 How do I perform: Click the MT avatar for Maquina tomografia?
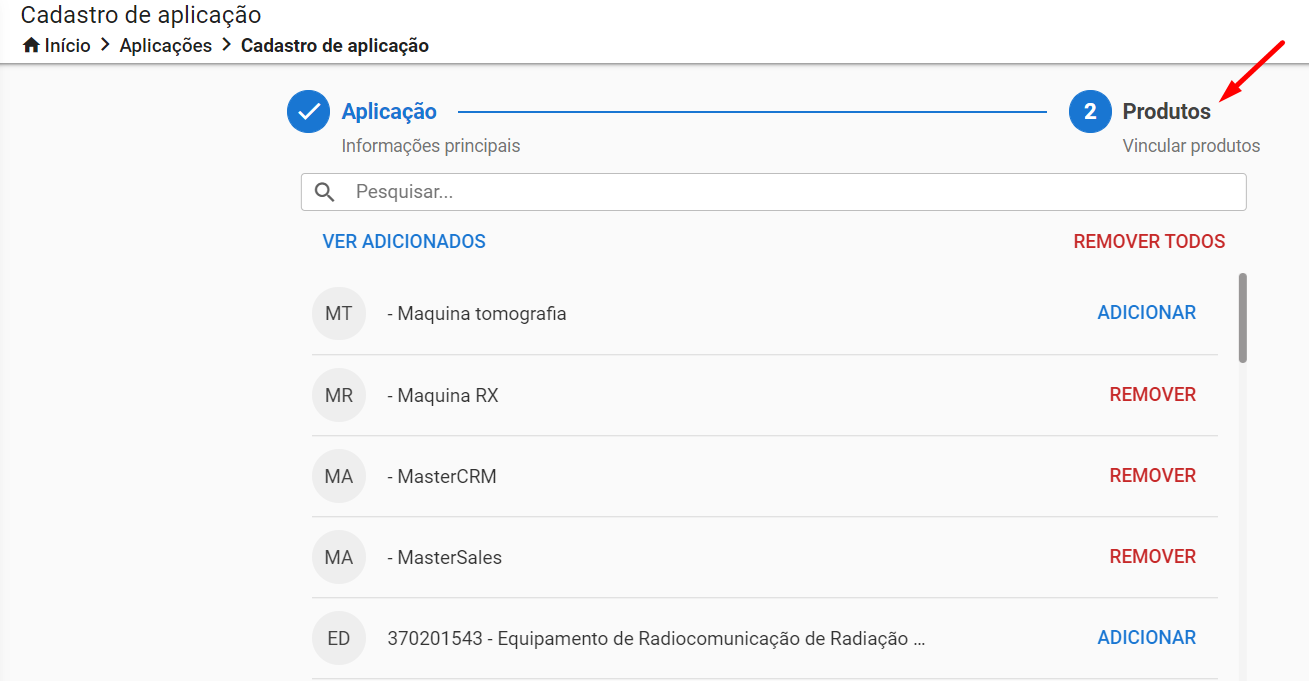tap(339, 314)
